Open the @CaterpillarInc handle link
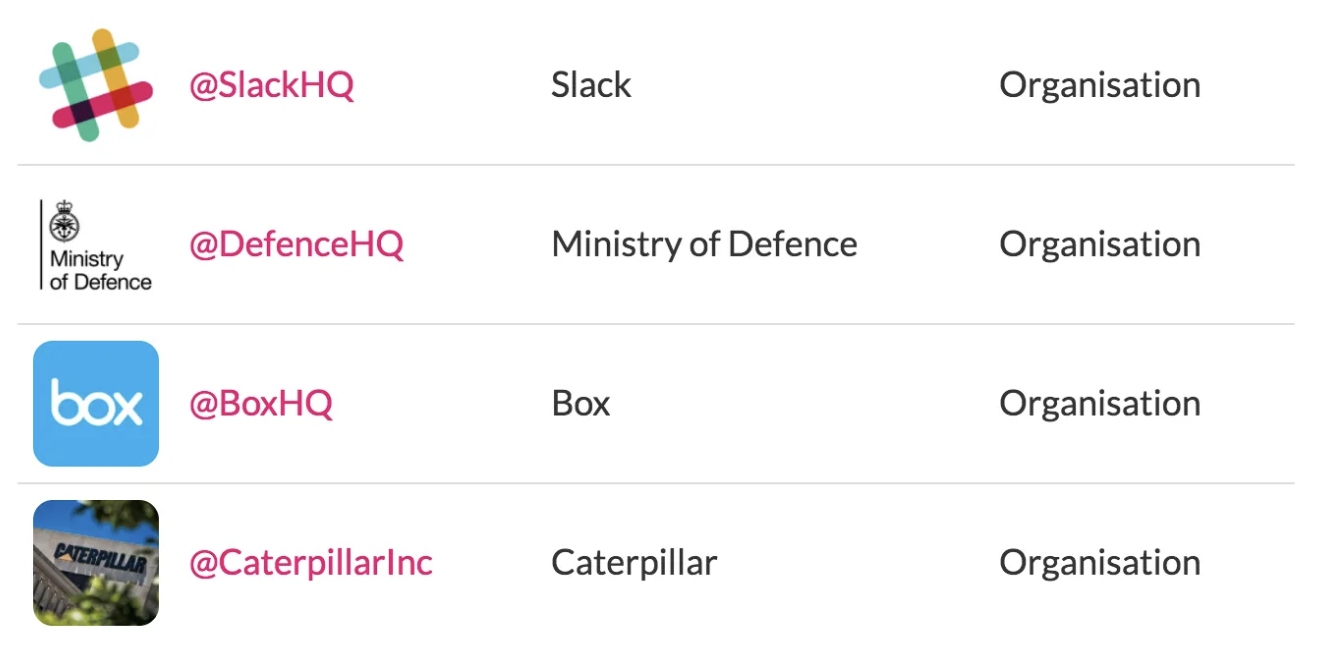The height and width of the screenshot is (660, 1328). (311, 562)
